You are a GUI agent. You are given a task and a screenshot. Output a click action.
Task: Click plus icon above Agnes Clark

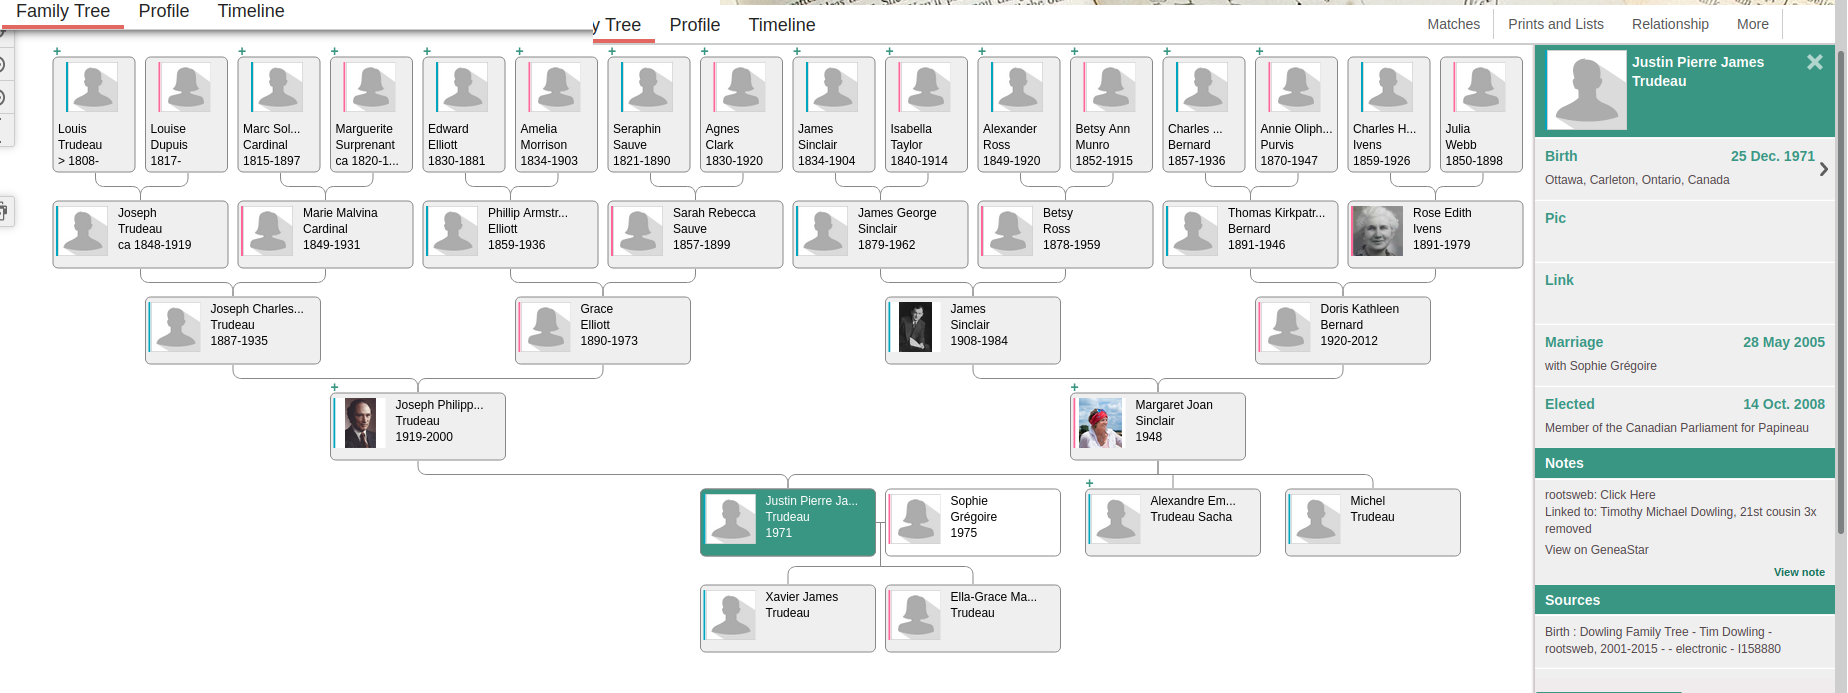pyautogui.click(x=704, y=51)
